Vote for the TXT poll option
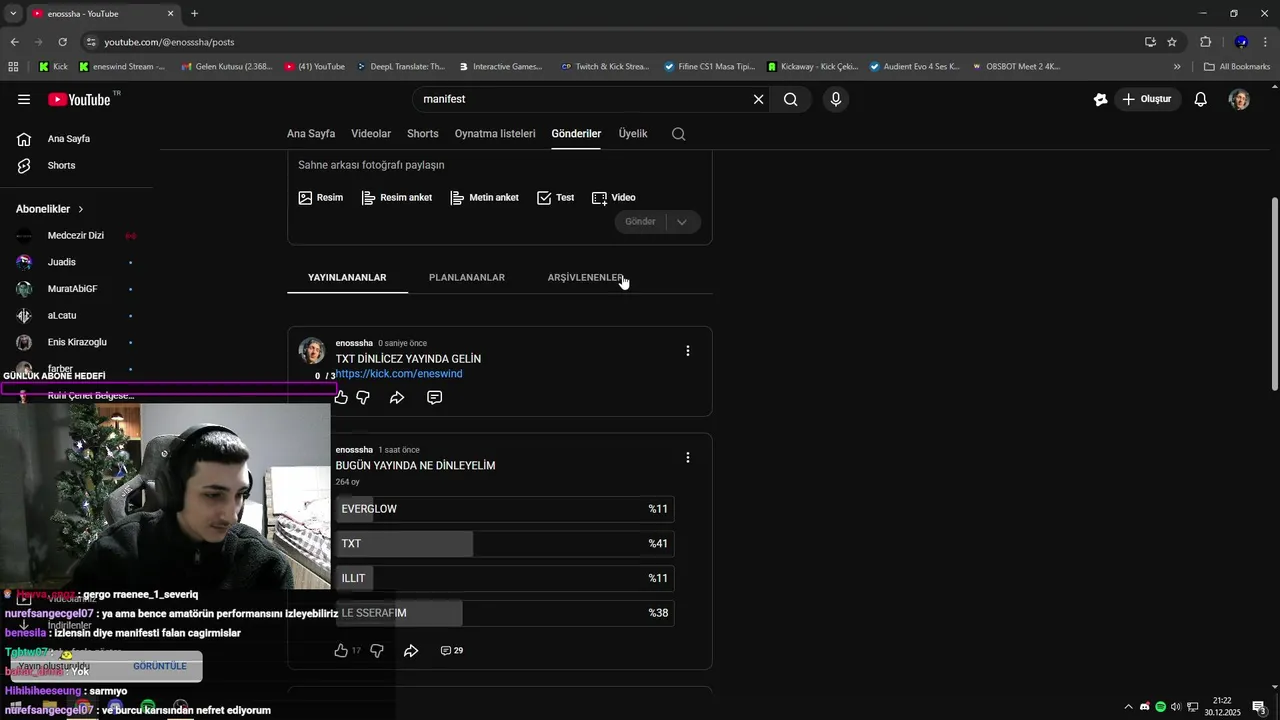The image size is (1280, 720). (x=504, y=544)
